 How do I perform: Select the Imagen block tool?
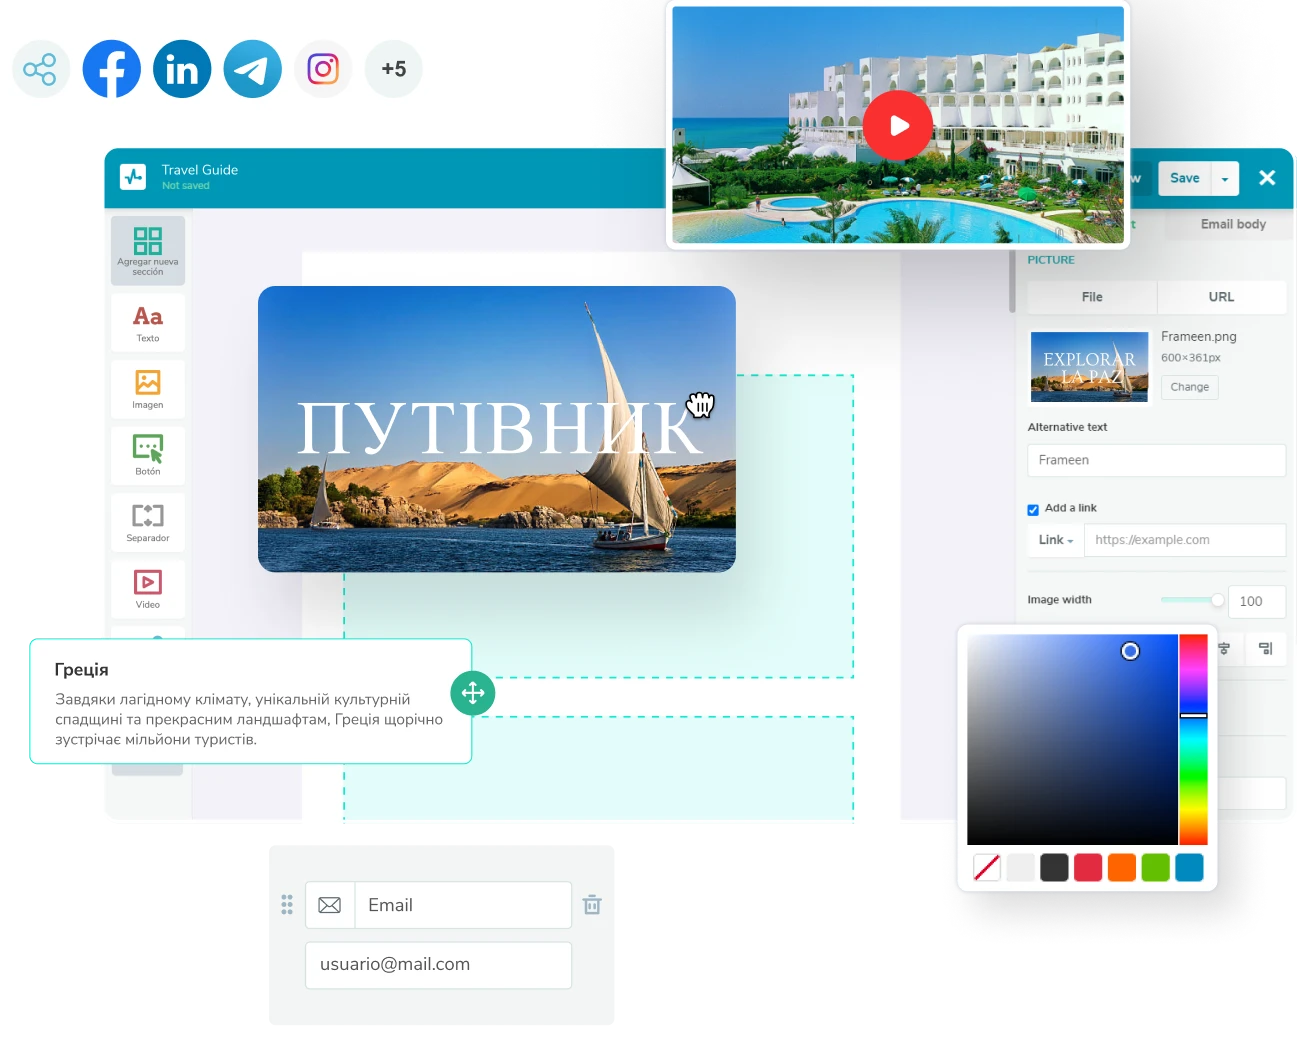tap(148, 389)
